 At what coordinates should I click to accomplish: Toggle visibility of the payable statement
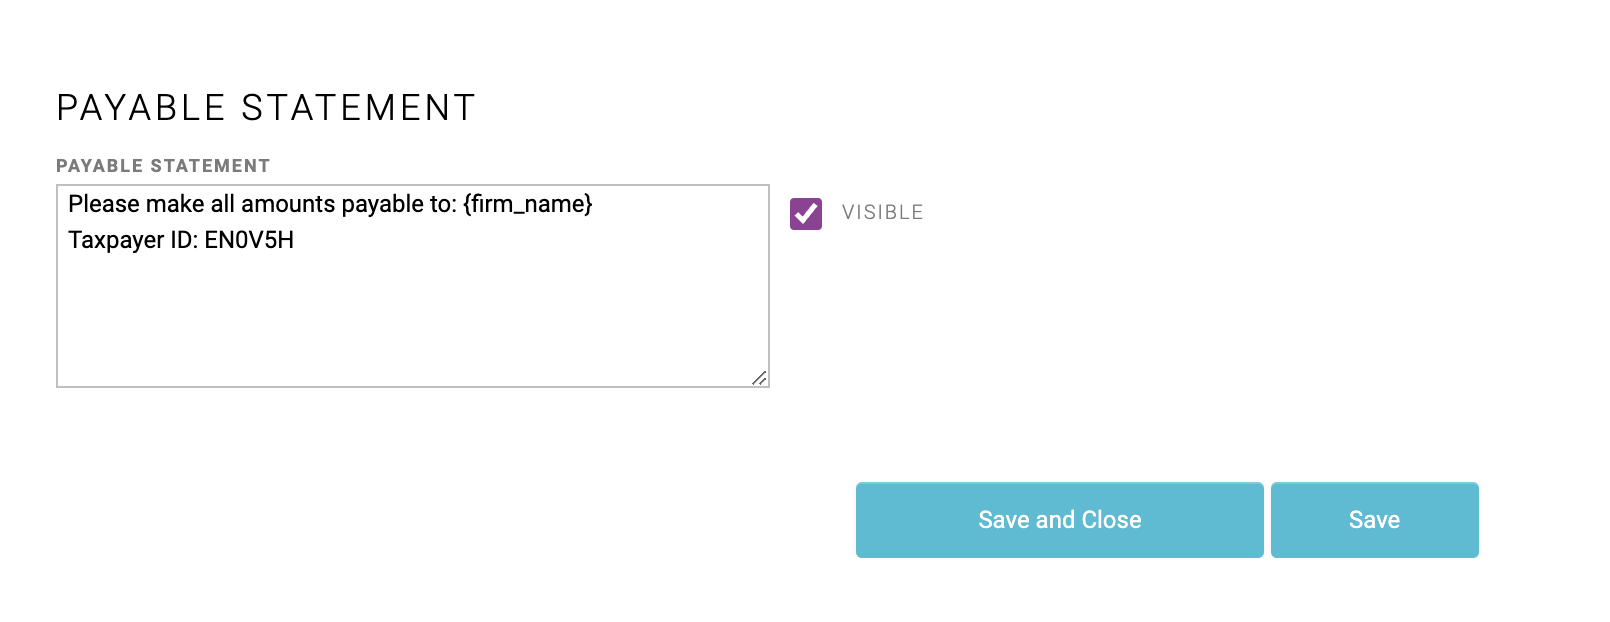pyautogui.click(x=805, y=212)
